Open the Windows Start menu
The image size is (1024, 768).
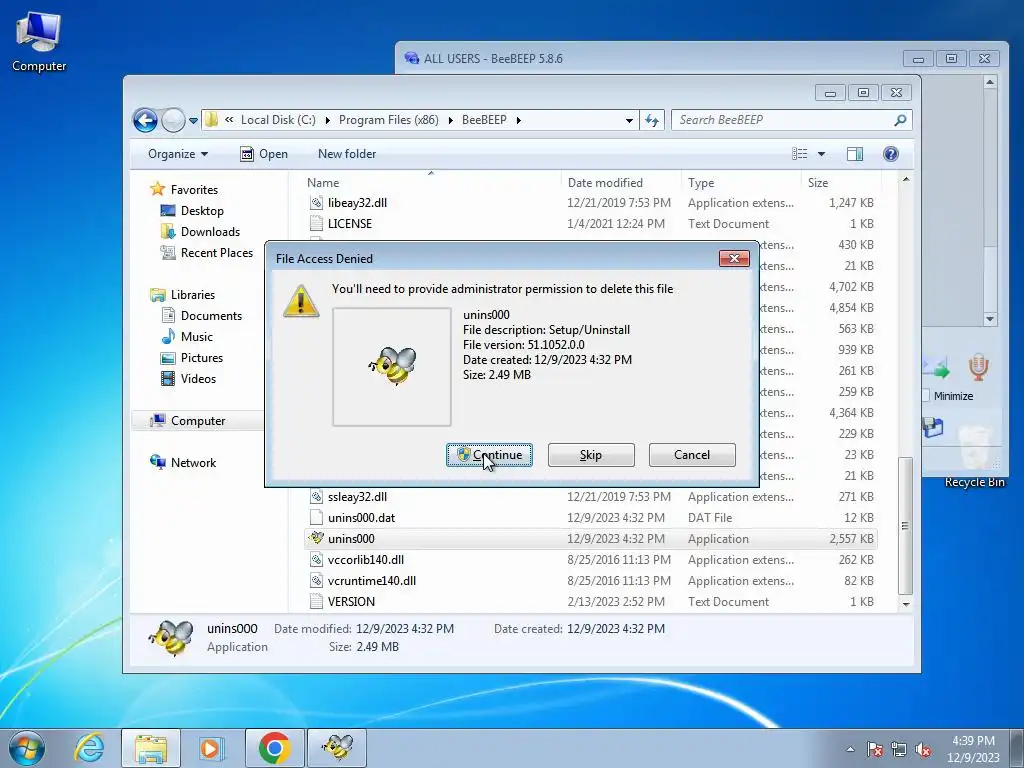coord(27,748)
